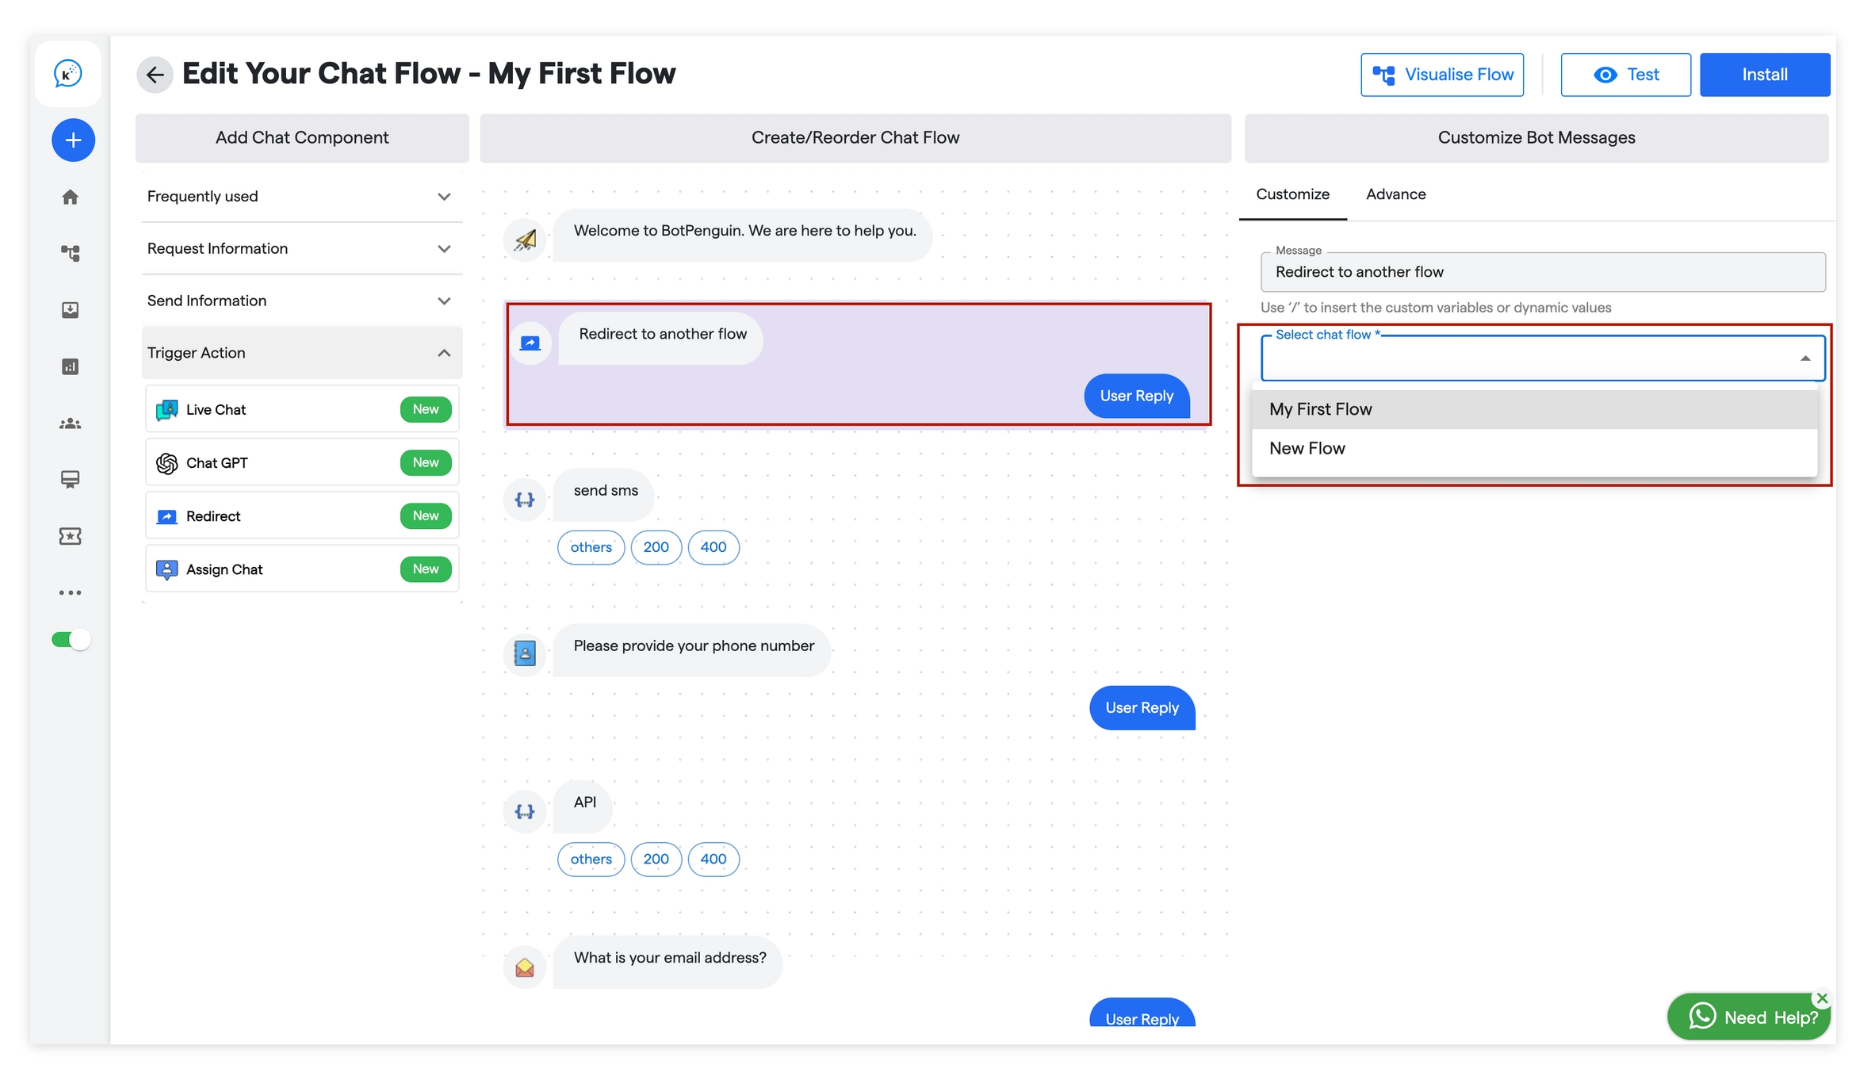Click the Assign Chat icon

pyautogui.click(x=167, y=570)
